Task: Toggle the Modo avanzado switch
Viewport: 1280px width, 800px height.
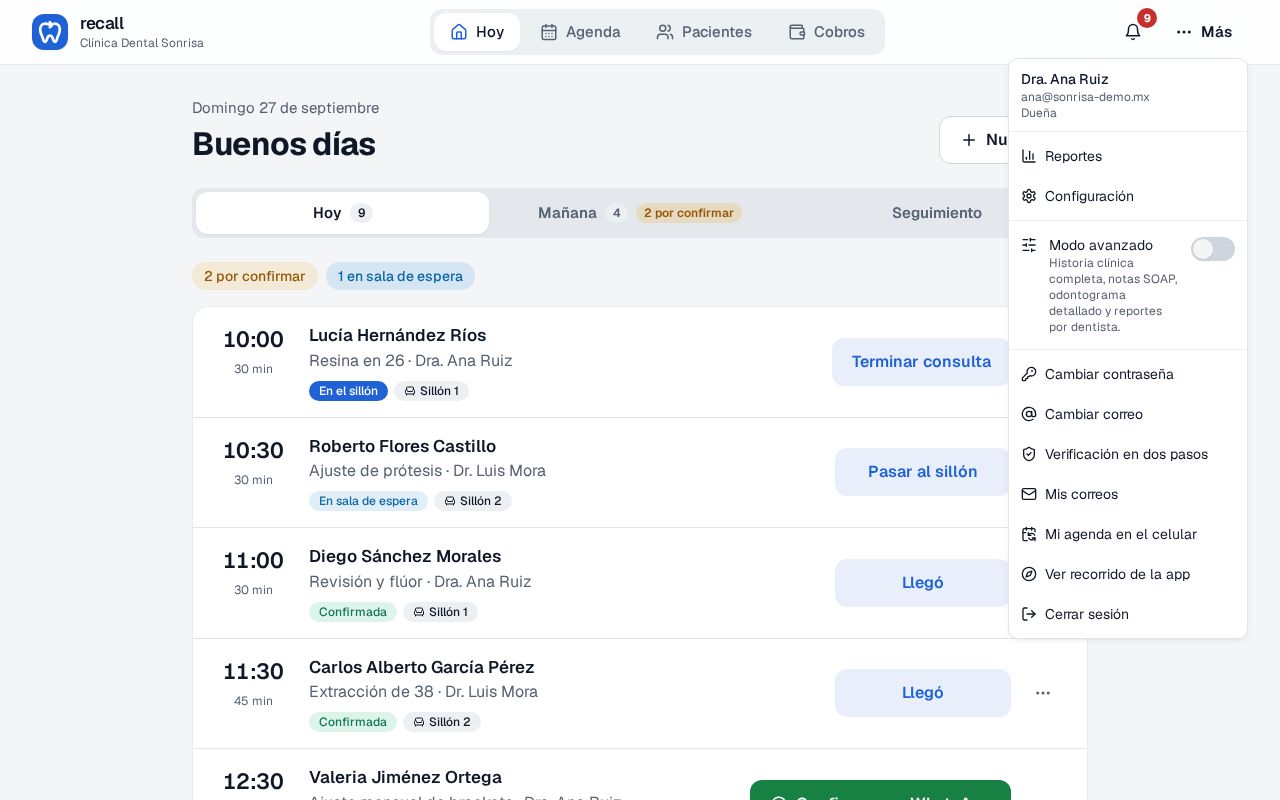Action: 1213,249
